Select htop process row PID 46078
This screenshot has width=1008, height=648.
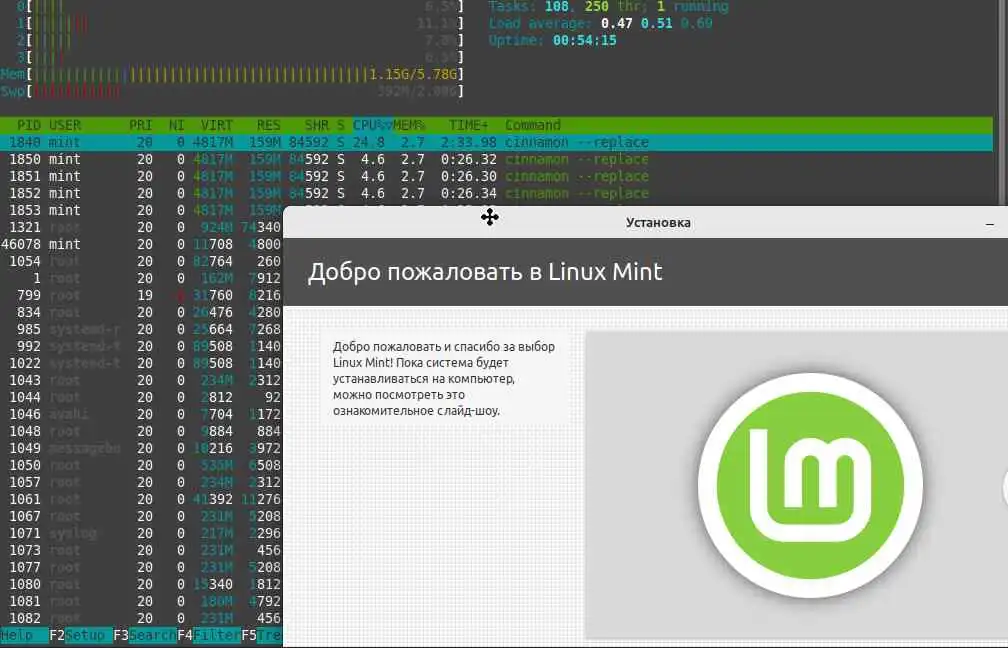pyautogui.click(x=141, y=244)
